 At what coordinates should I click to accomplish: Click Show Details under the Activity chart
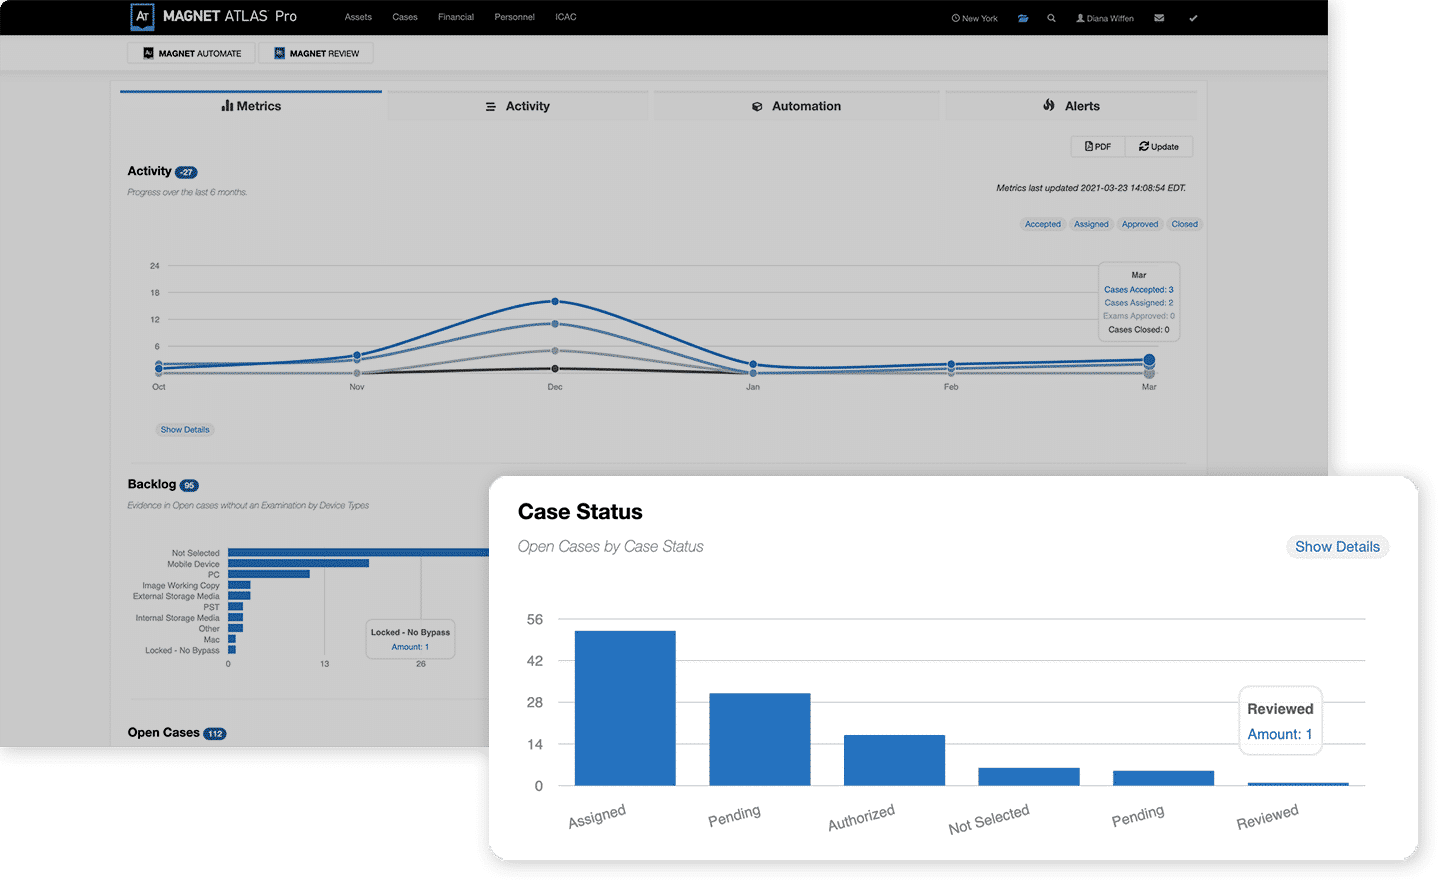(185, 430)
